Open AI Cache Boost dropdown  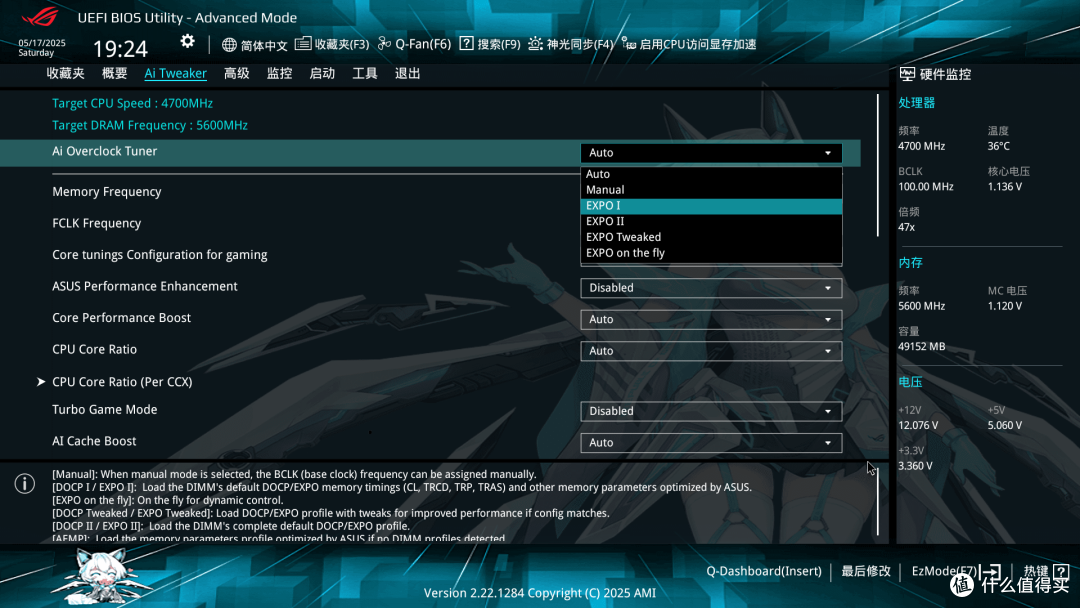click(711, 443)
